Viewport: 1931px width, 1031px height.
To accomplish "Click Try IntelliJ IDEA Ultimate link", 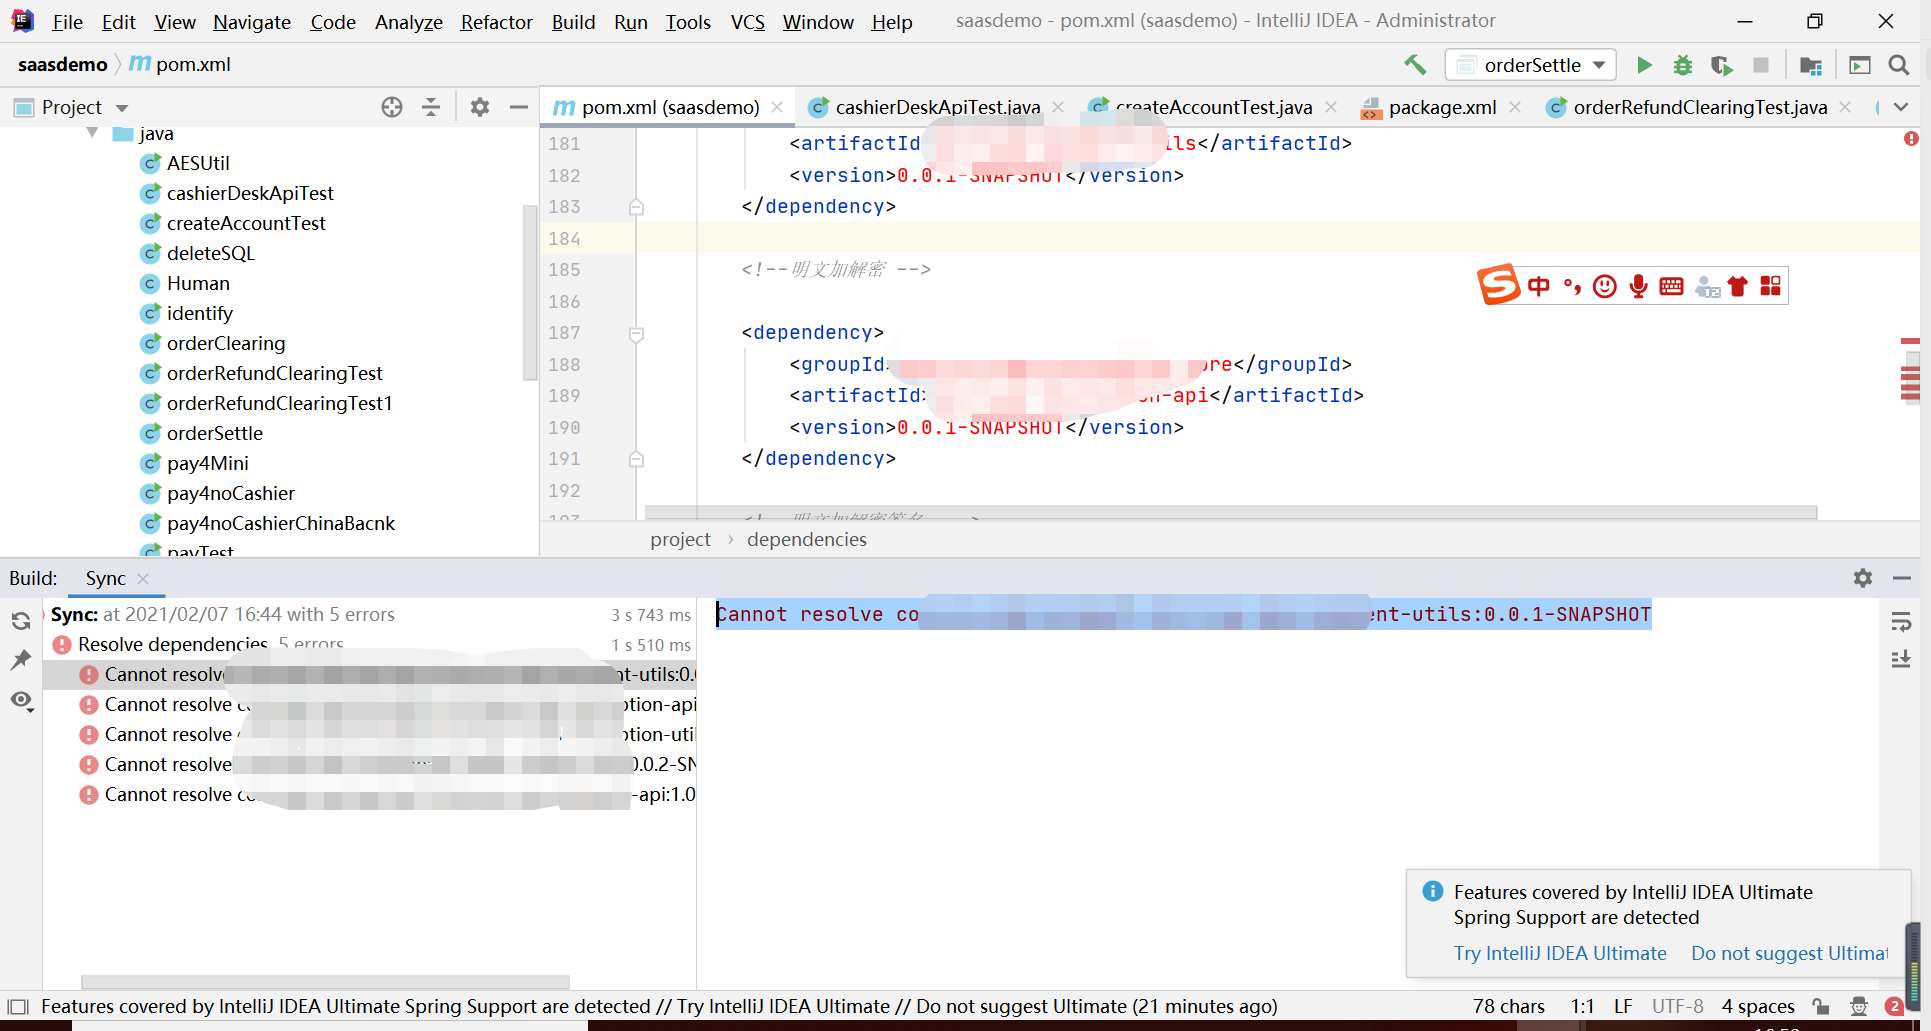I will [x=1559, y=953].
